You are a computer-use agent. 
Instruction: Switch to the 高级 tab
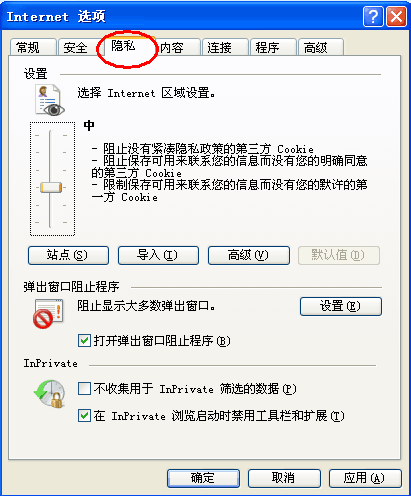(321, 47)
